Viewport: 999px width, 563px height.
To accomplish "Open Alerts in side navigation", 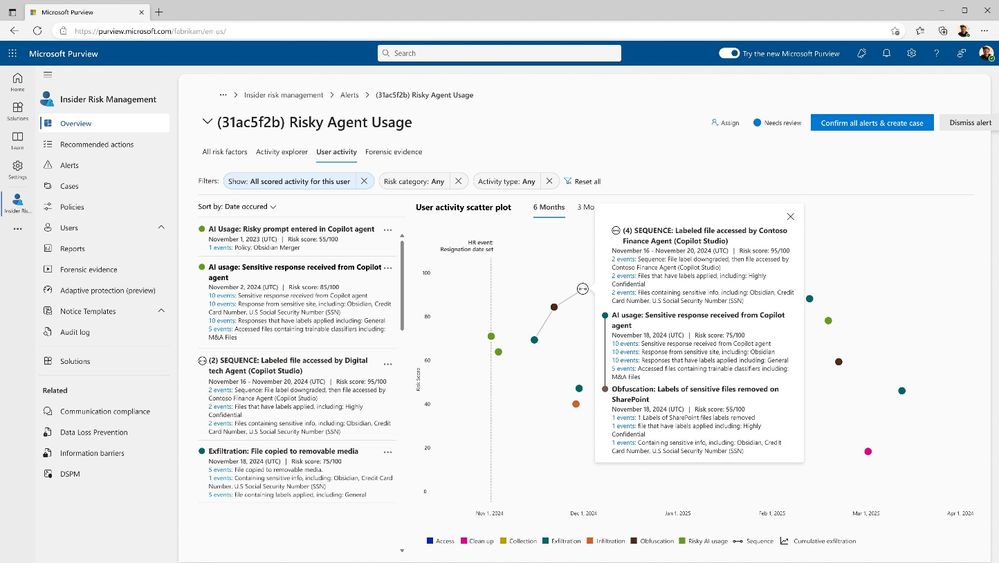I will pos(104,165).
